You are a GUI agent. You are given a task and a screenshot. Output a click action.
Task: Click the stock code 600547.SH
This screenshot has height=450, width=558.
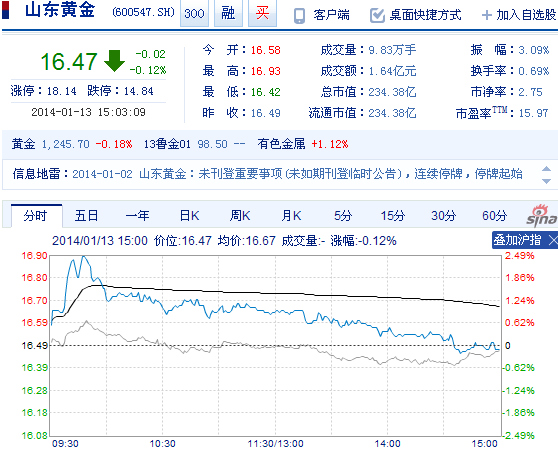pyautogui.click(x=143, y=12)
